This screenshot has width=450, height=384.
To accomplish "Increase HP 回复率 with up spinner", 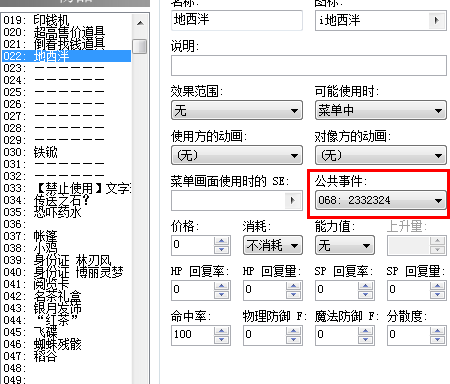I will 221,286.
